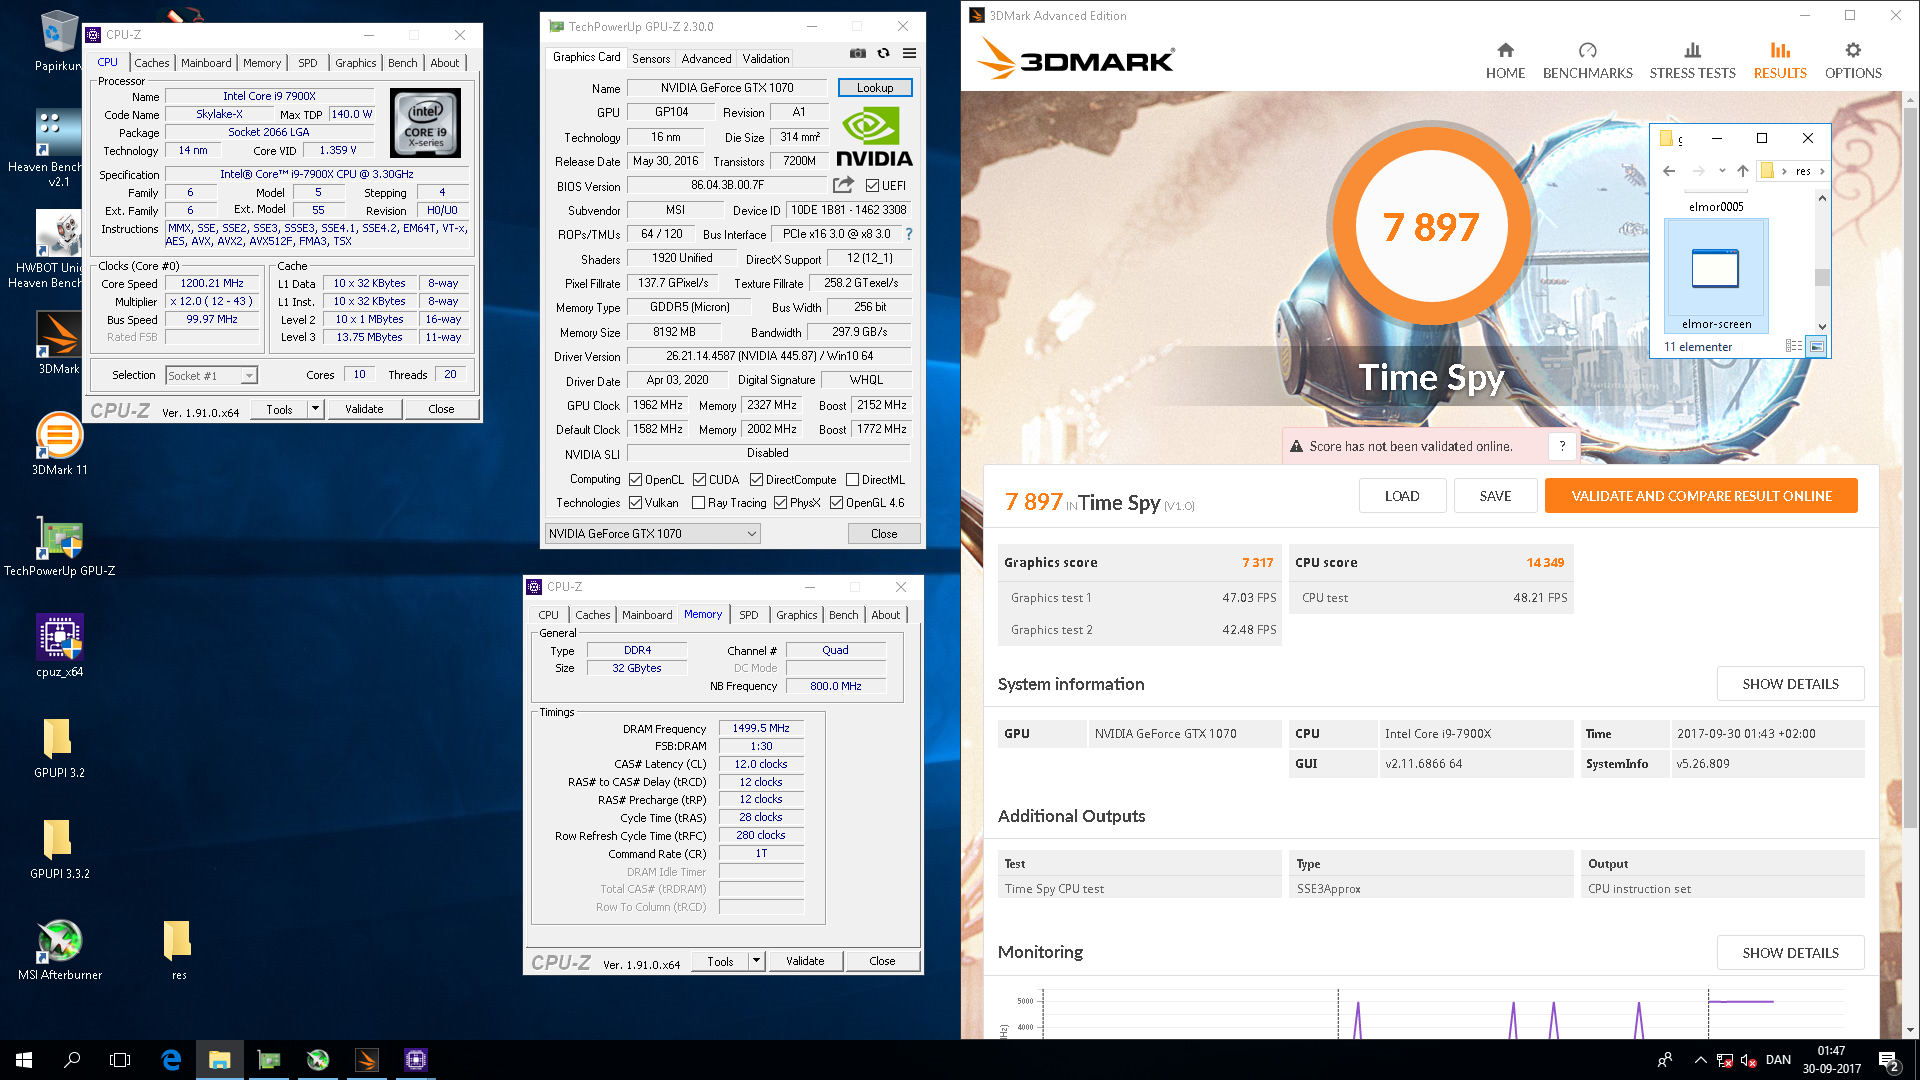The height and width of the screenshot is (1080, 1920).
Task: Click VALIDATE AND COMPARE RESULT ONLINE
Action: pos(1701,496)
